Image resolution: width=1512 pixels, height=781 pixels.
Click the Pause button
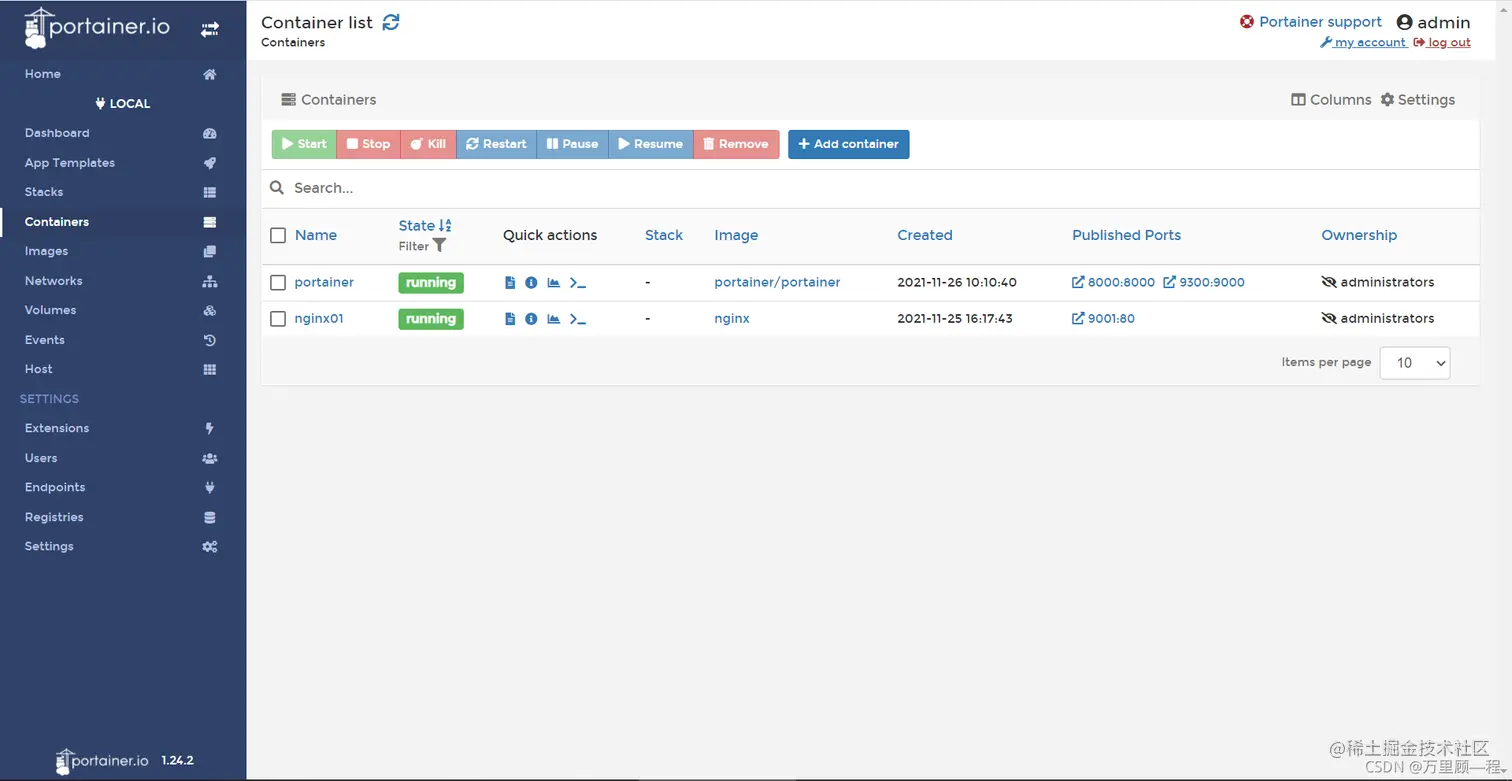point(573,144)
